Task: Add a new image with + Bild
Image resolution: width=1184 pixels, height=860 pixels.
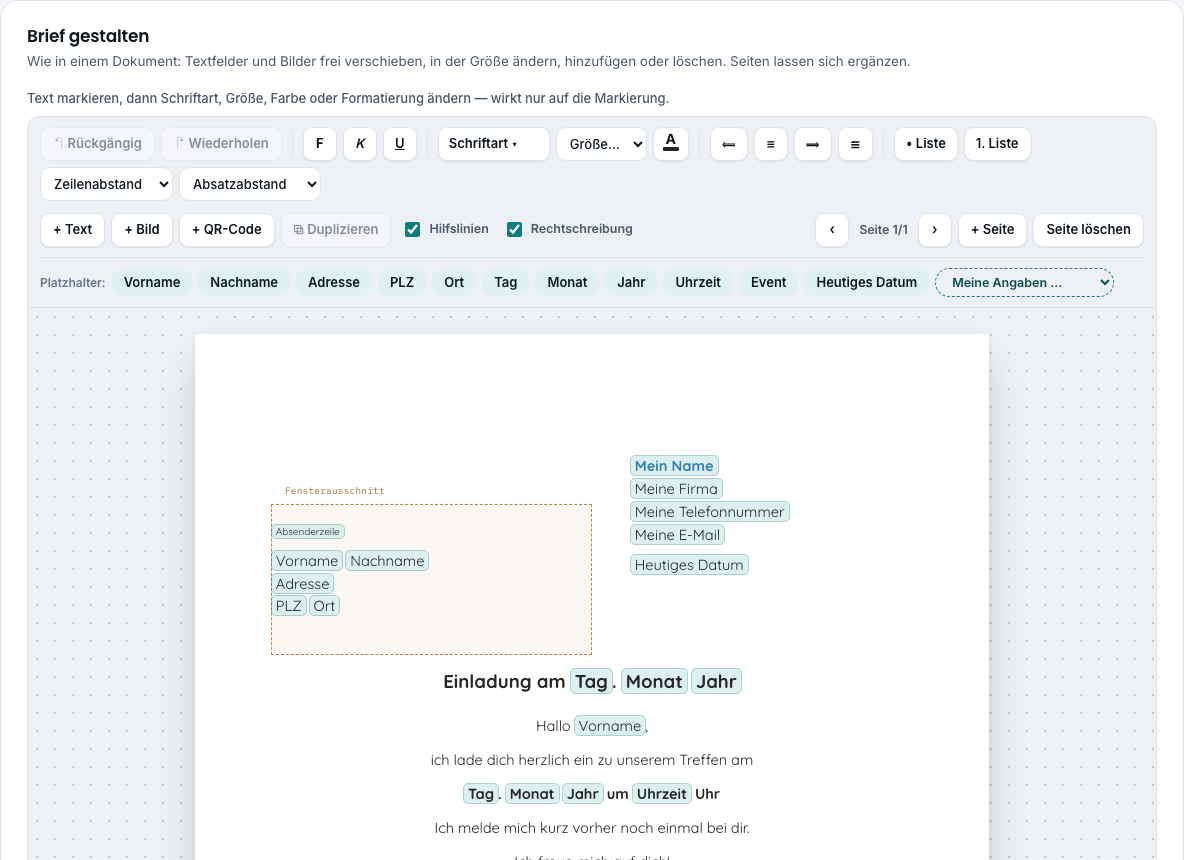Action: [x=142, y=230]
